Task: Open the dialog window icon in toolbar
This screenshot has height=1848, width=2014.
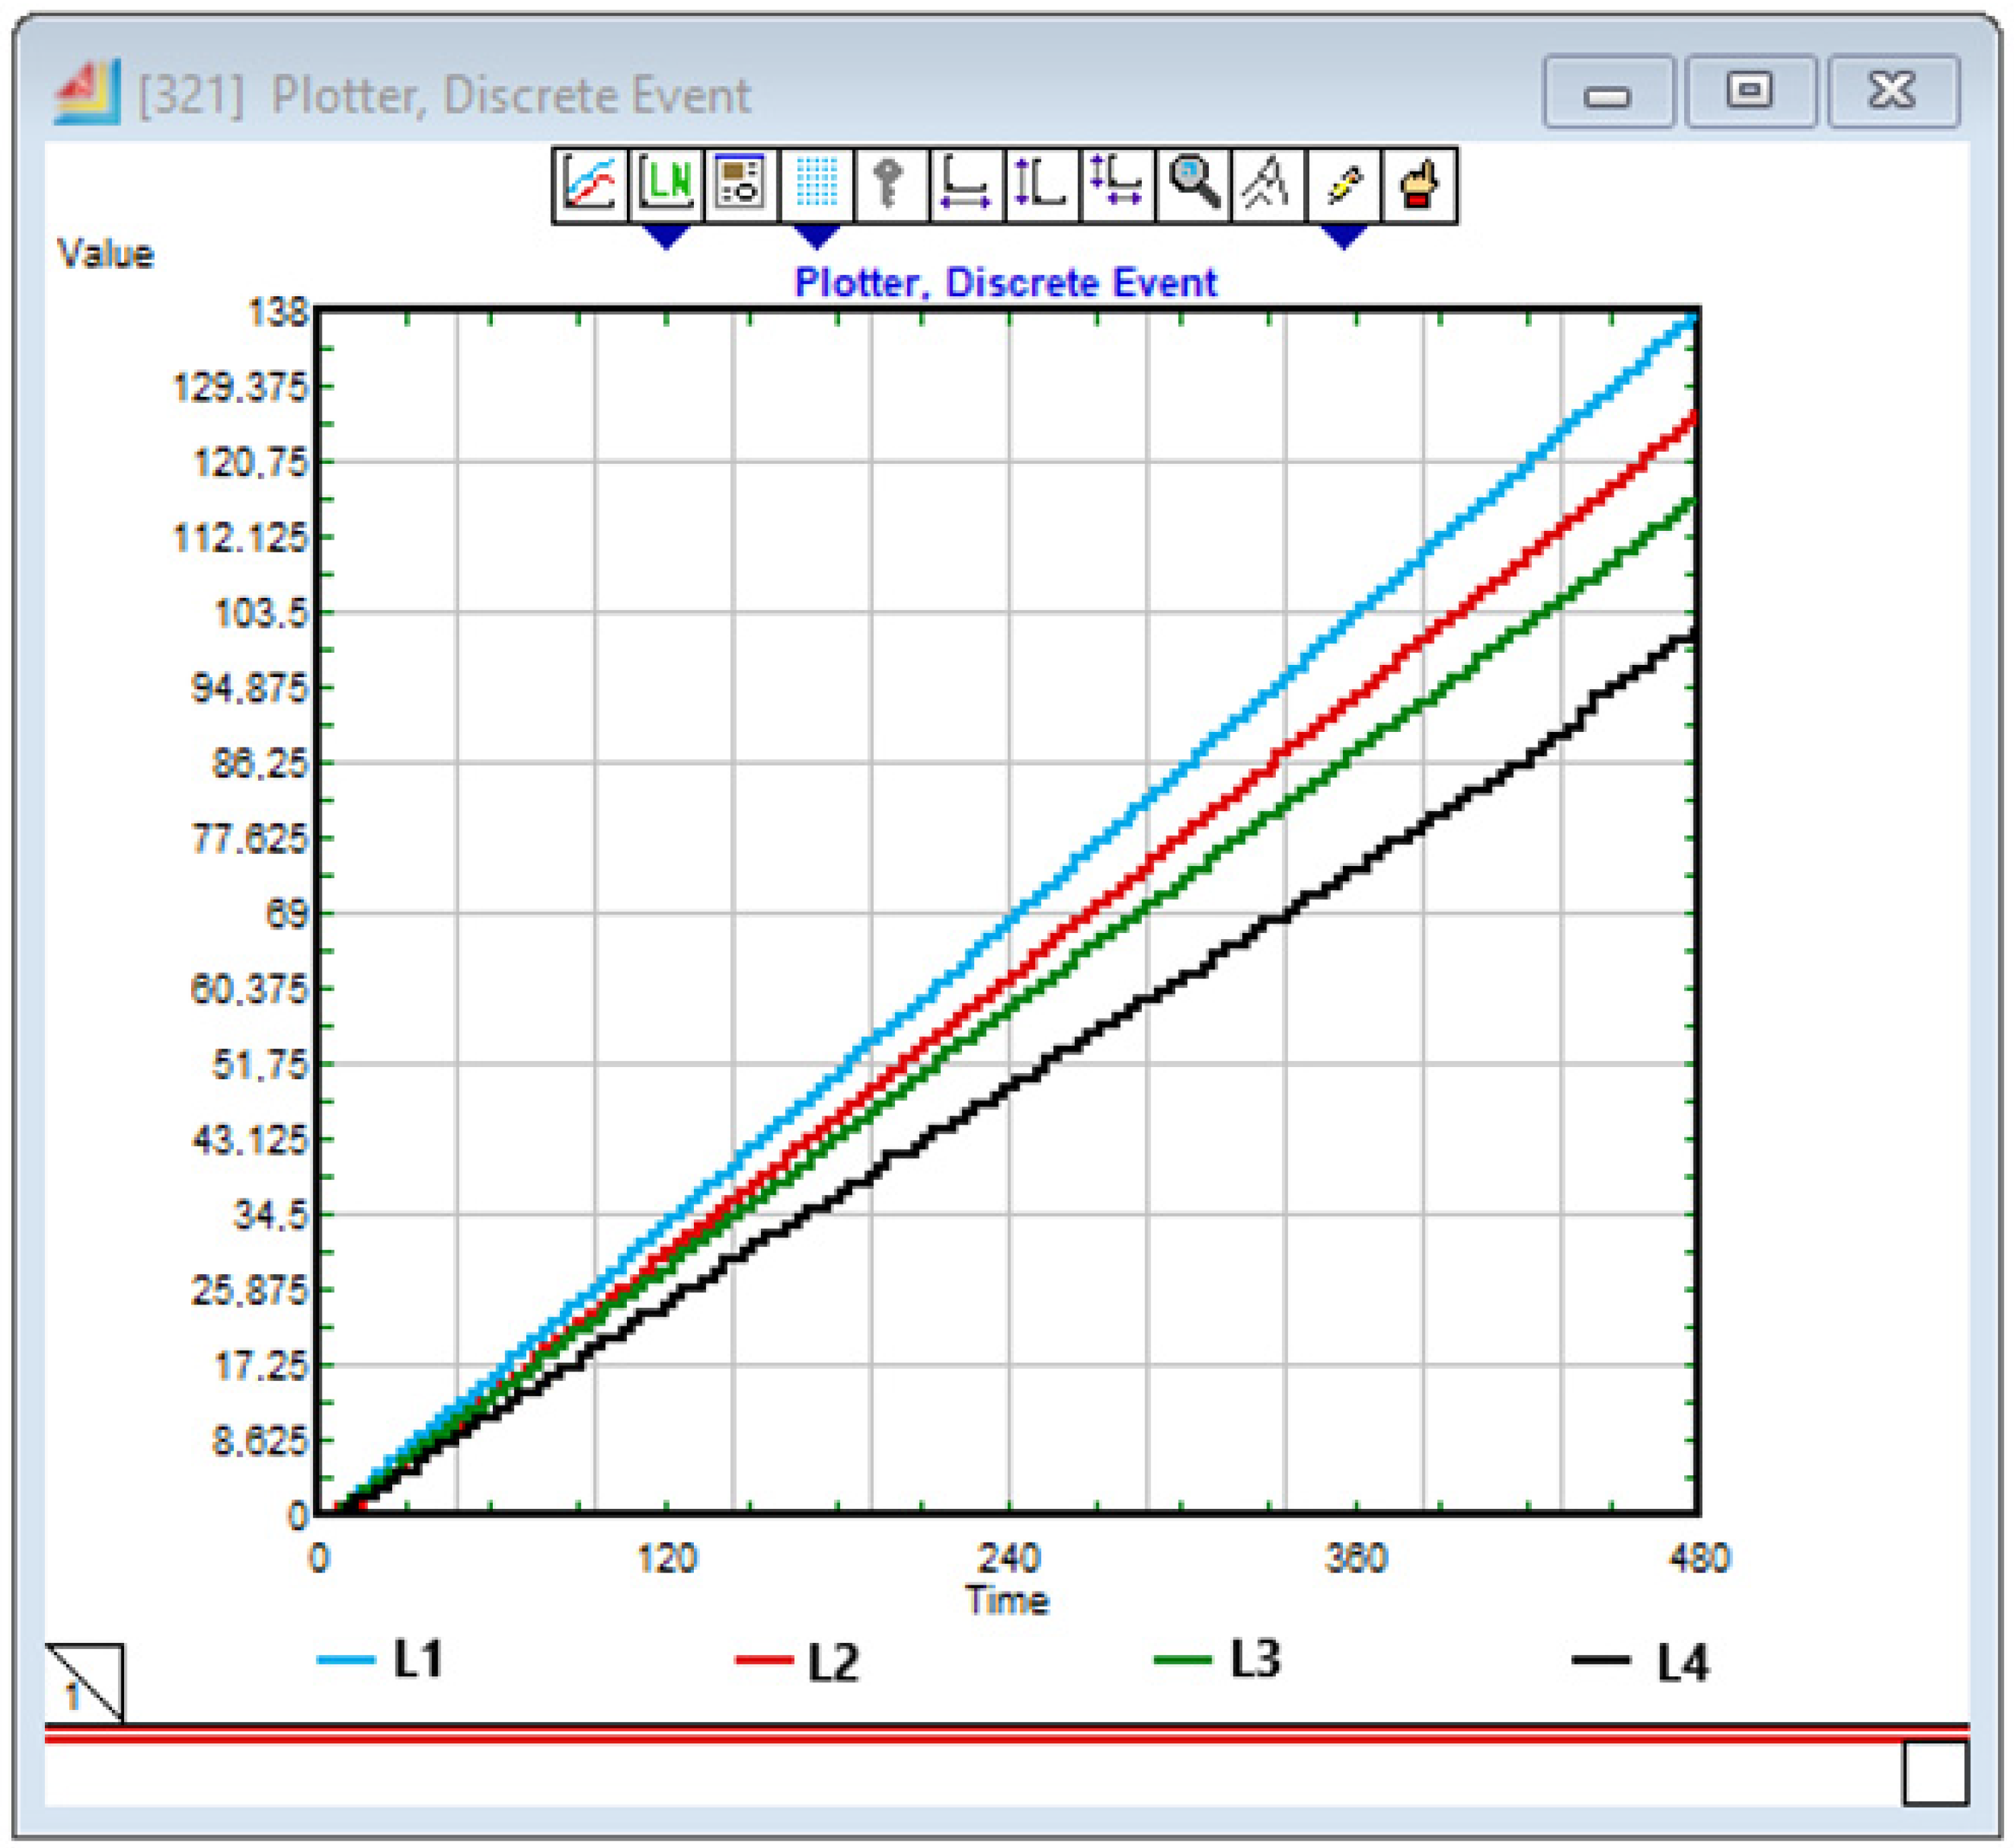Action: [x=741, y=184]
